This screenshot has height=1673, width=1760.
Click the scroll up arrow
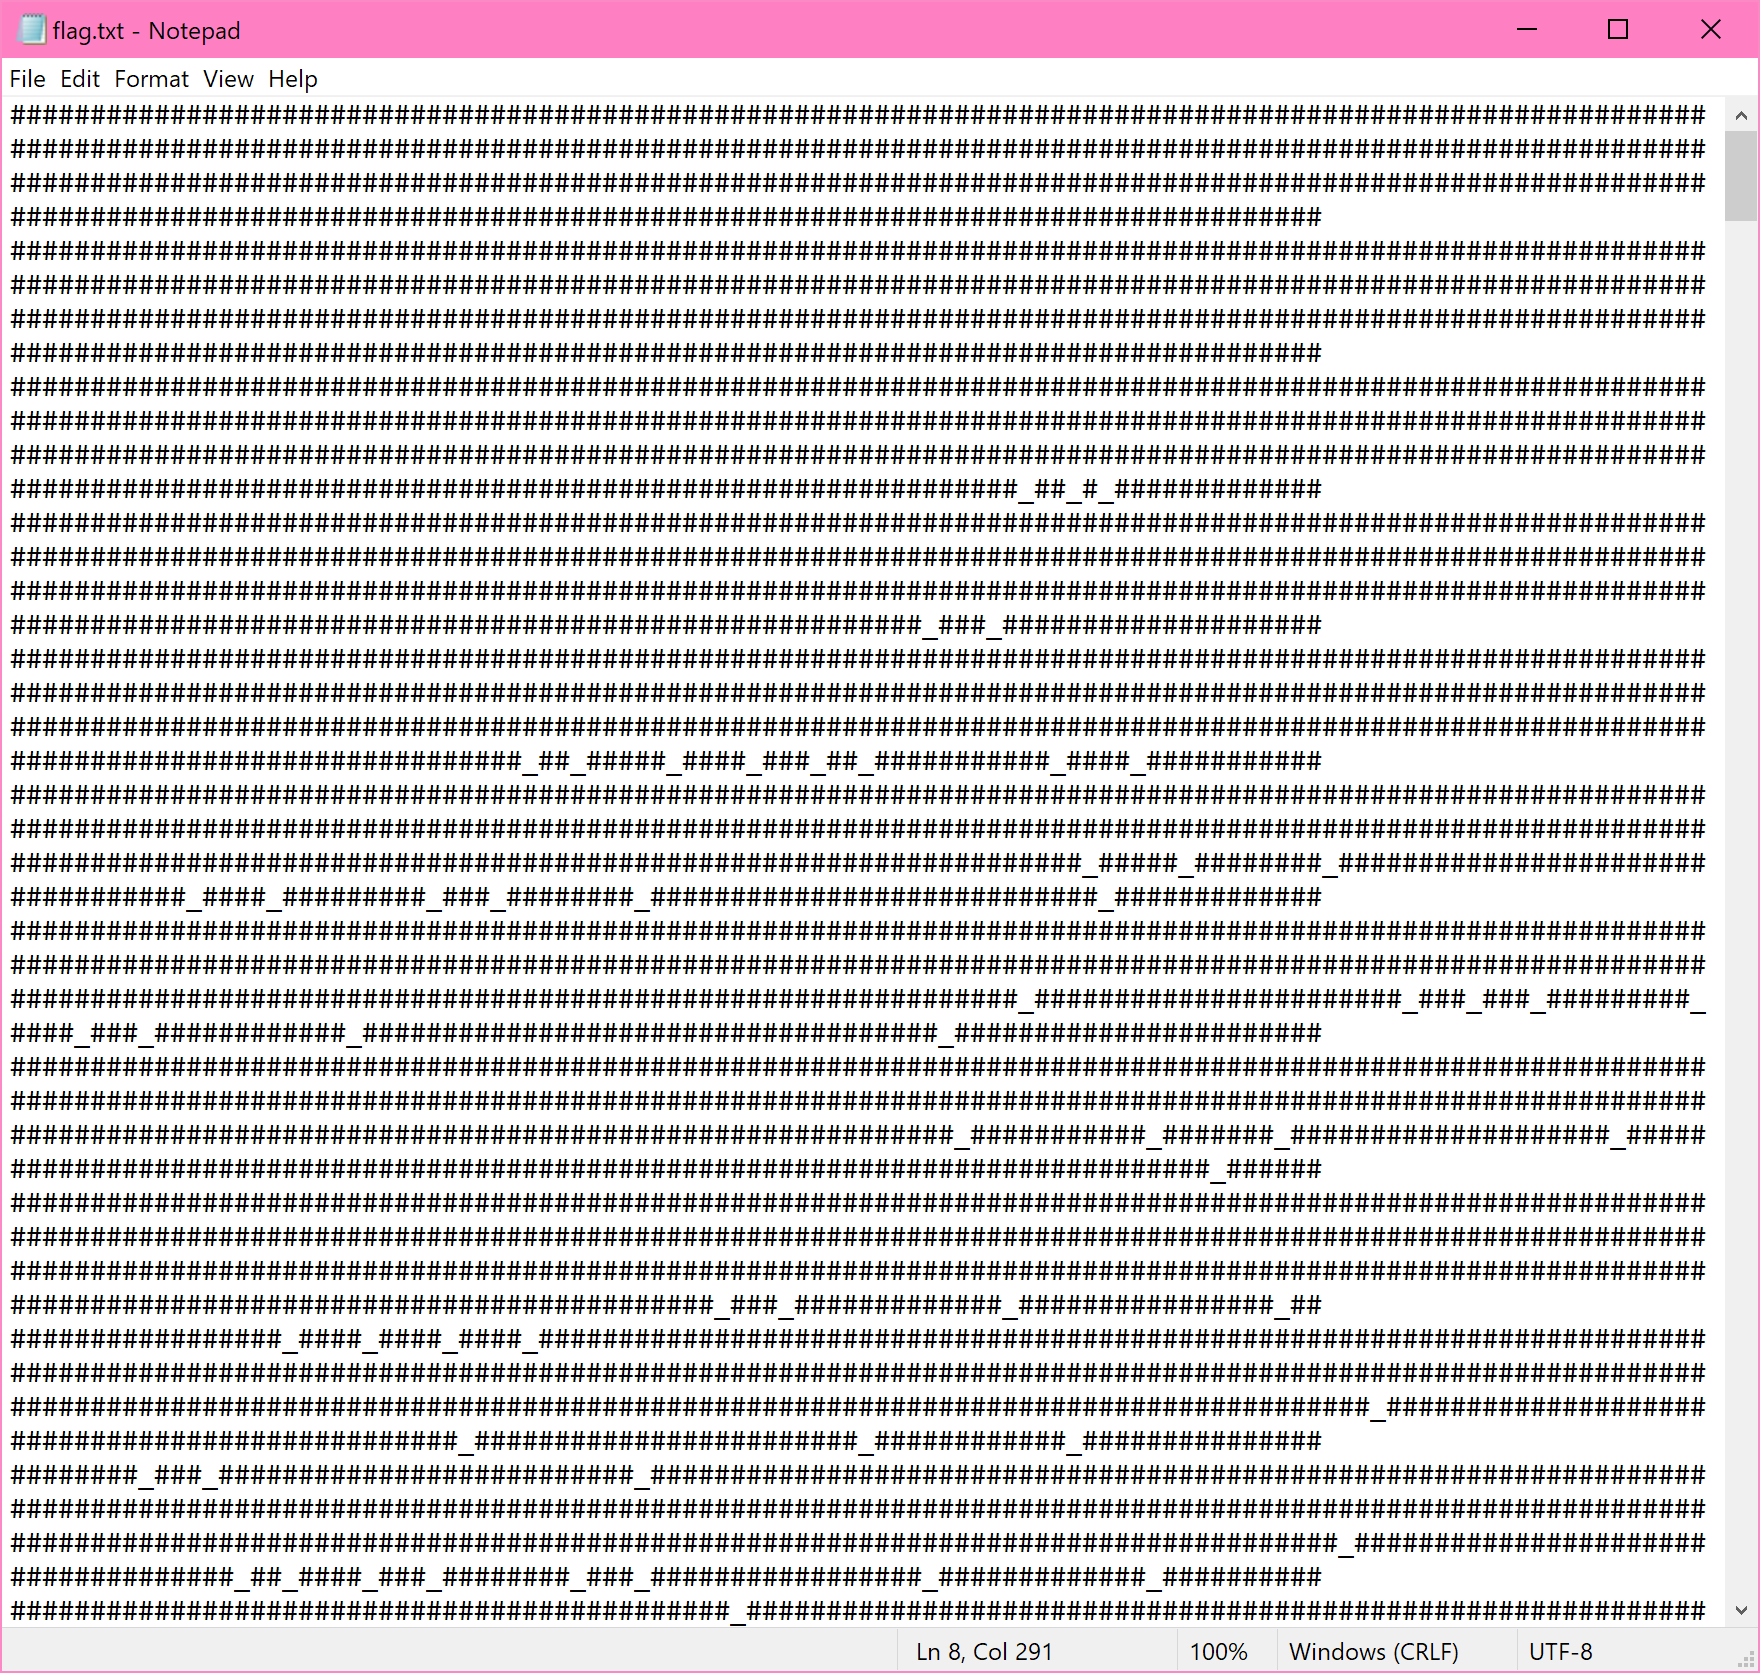[1741, 116]
